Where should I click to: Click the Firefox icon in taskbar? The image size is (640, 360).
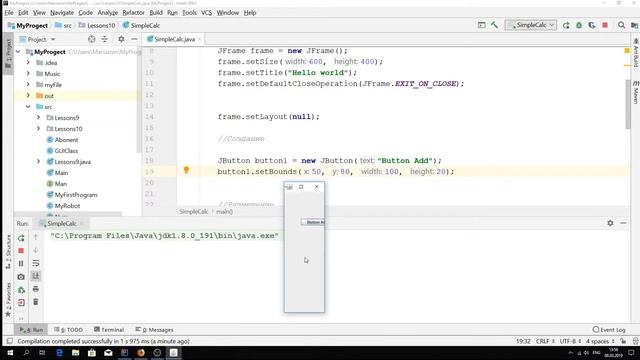[x=141, y=353]
